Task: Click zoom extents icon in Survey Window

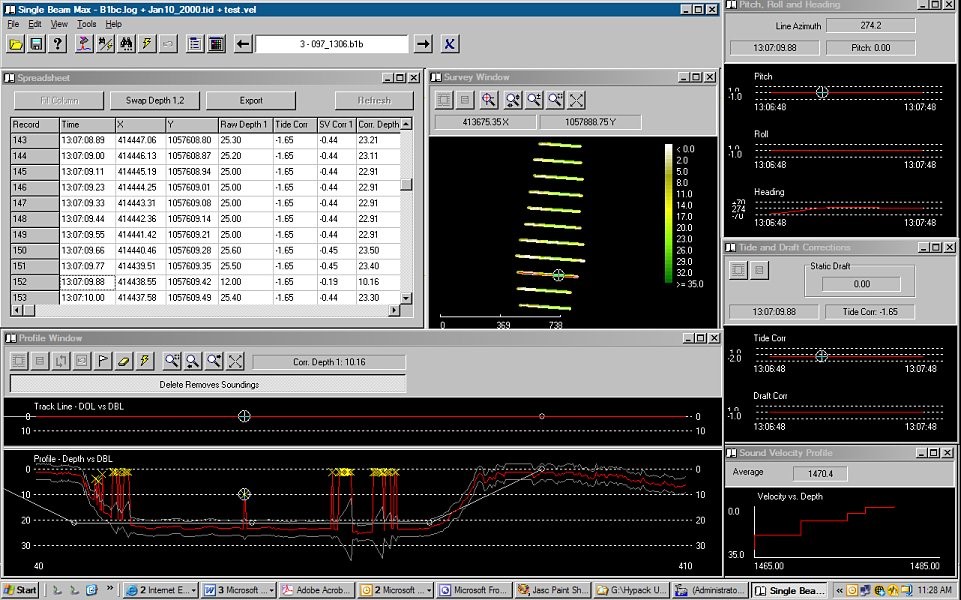Action: coord(576,100)
